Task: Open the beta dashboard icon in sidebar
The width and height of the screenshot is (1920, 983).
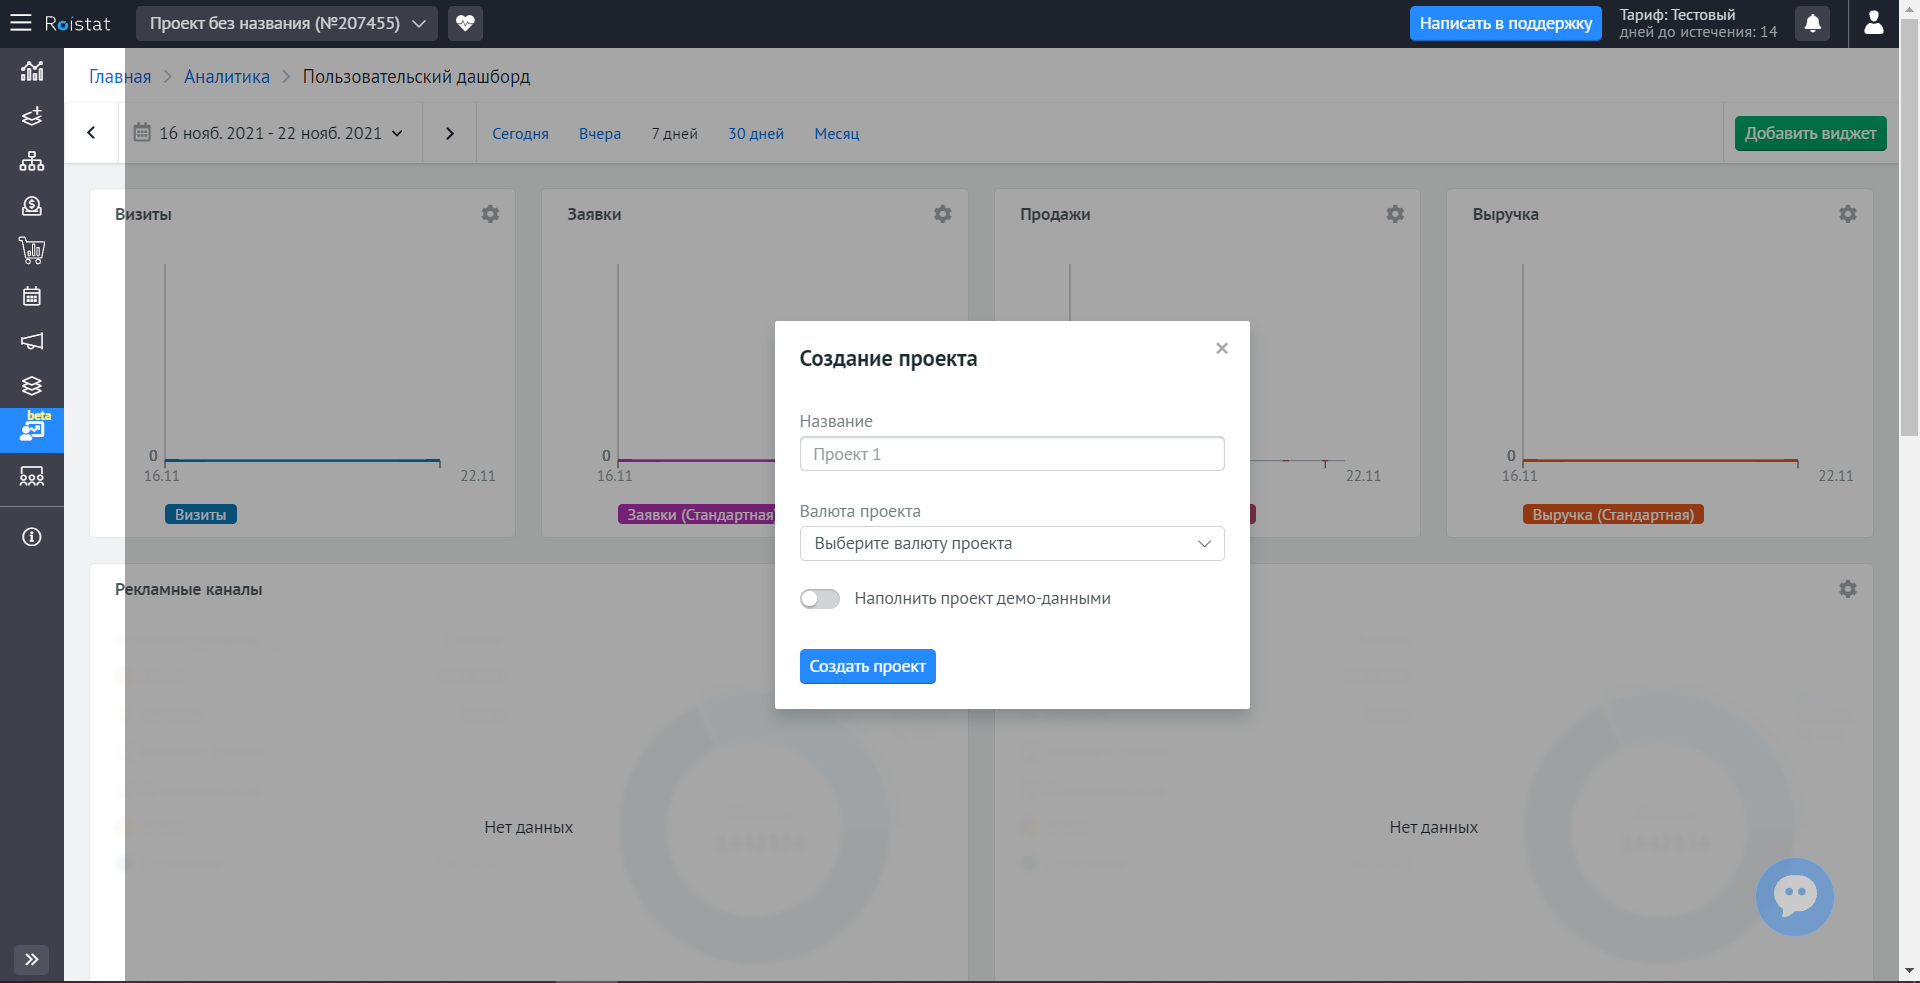Action: [32, 431]
